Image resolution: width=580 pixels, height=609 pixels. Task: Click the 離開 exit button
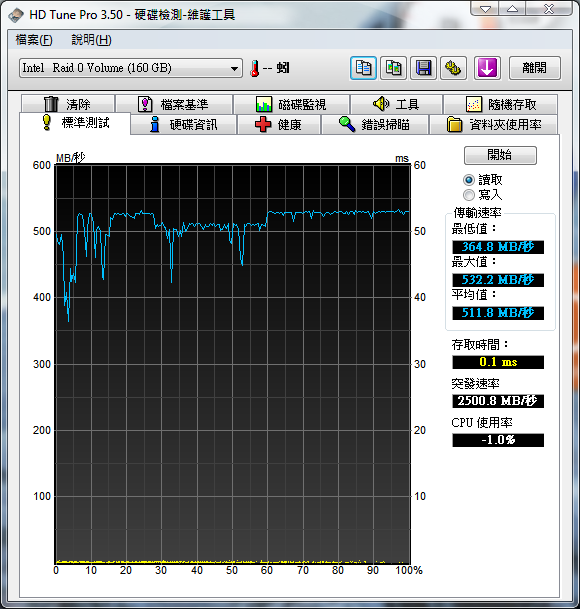click(x=535, y=68)
